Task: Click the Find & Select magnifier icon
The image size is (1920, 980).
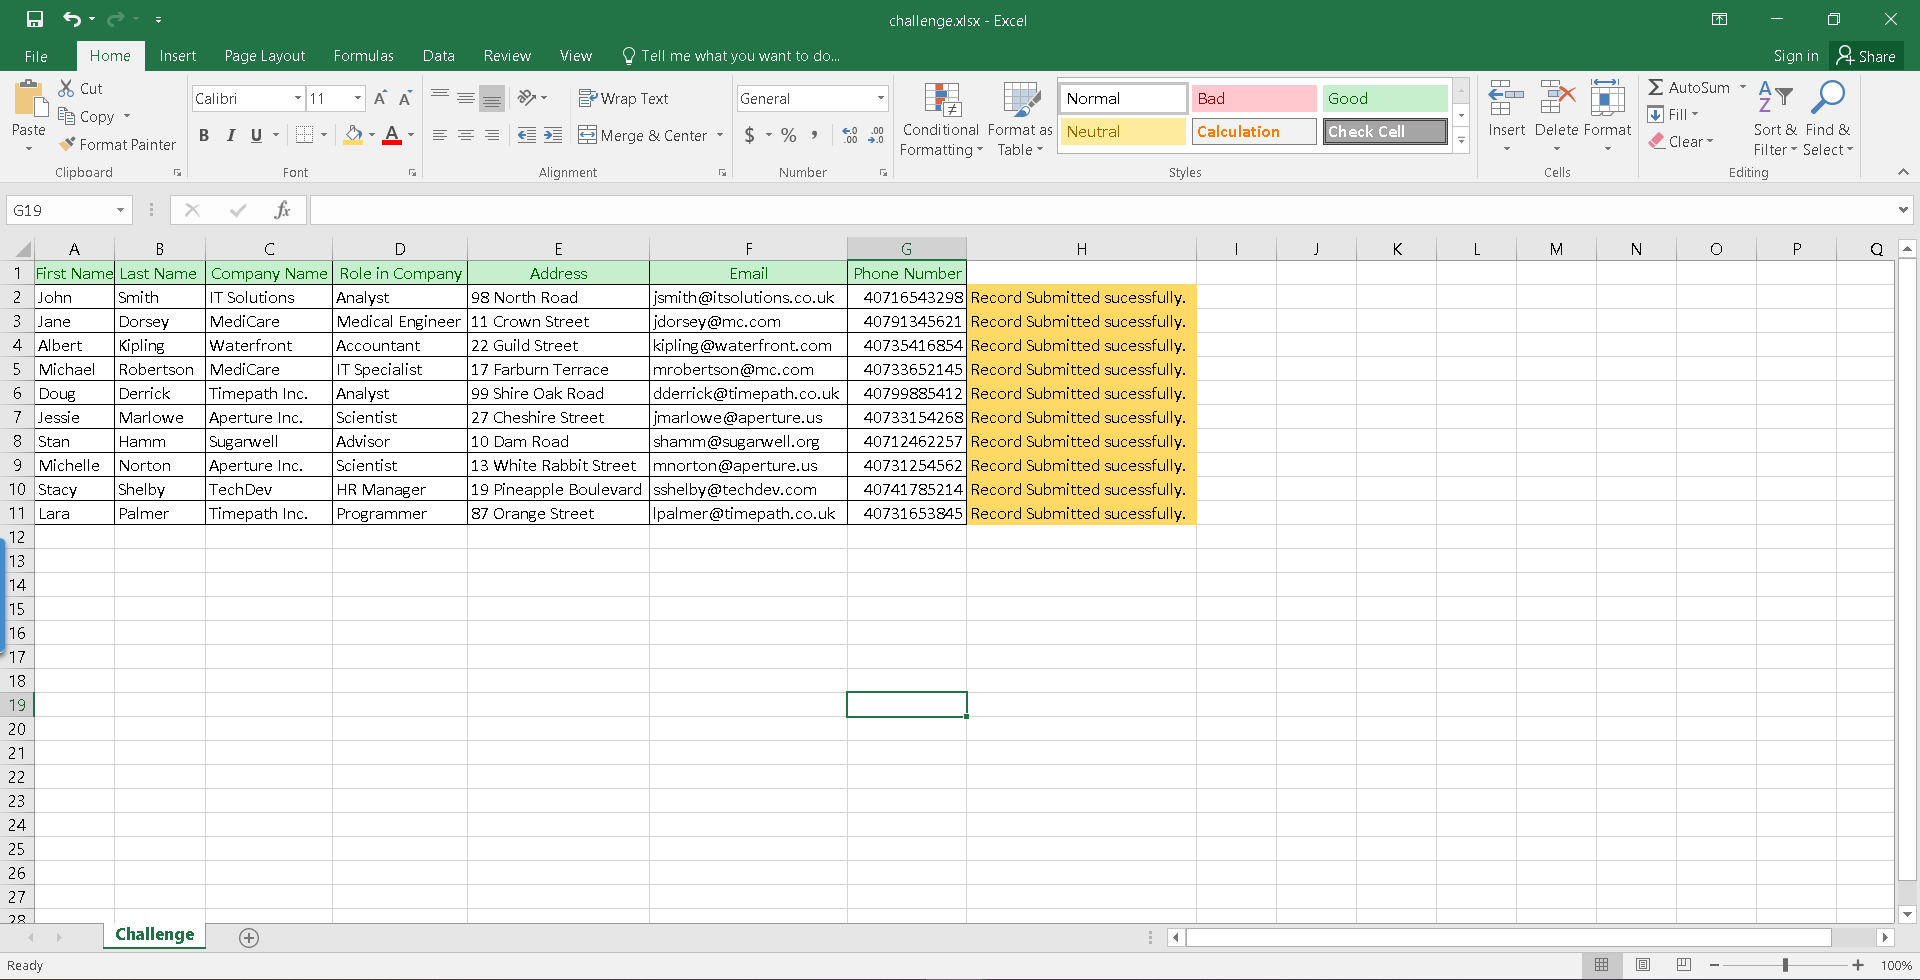Action: point(1828,98)
